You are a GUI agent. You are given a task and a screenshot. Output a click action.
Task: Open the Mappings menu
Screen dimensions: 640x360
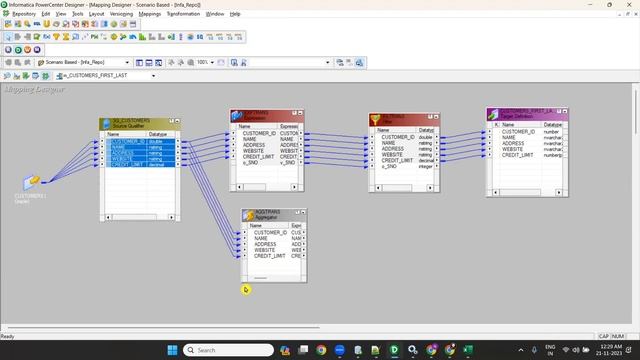pos(150,14)
